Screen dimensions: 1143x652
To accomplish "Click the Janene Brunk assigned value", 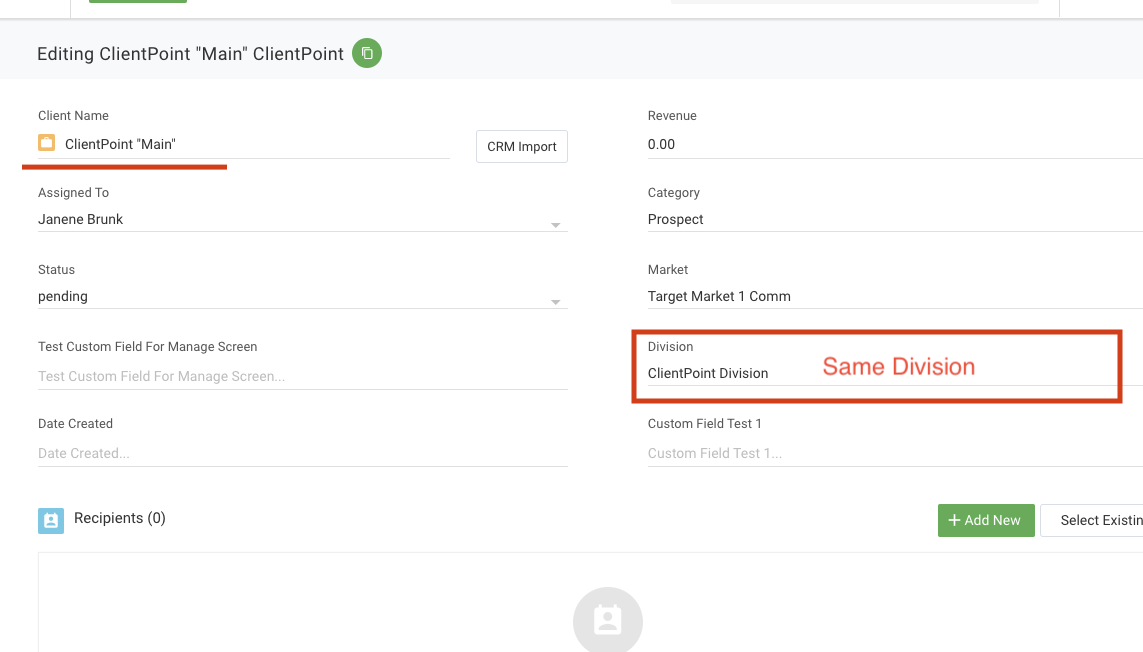I will pyautogui.click(x=80, y=220).
